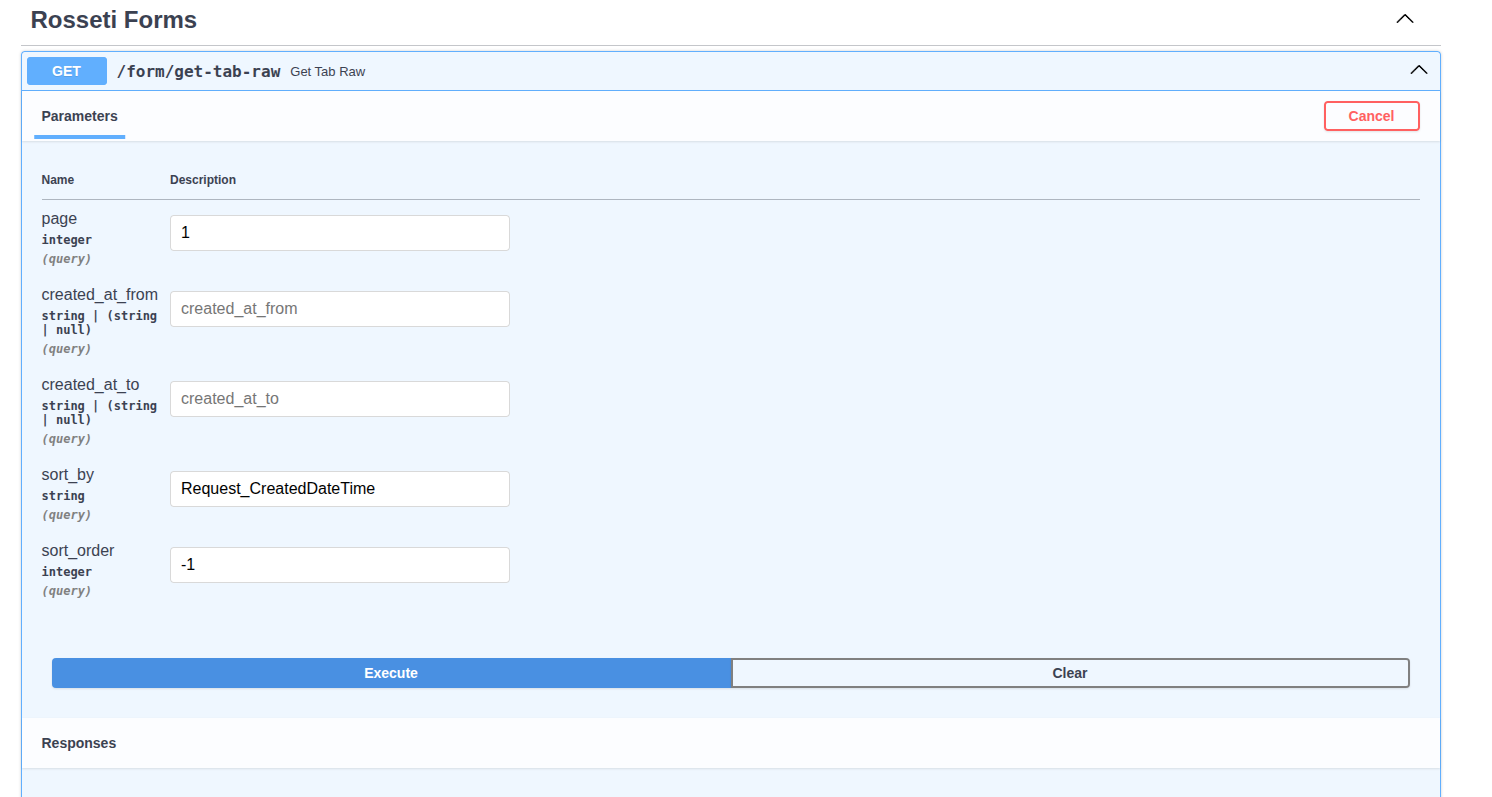Click the Rosseti Forms heading
Viewport: 1492px width, 797px height.
114,20
